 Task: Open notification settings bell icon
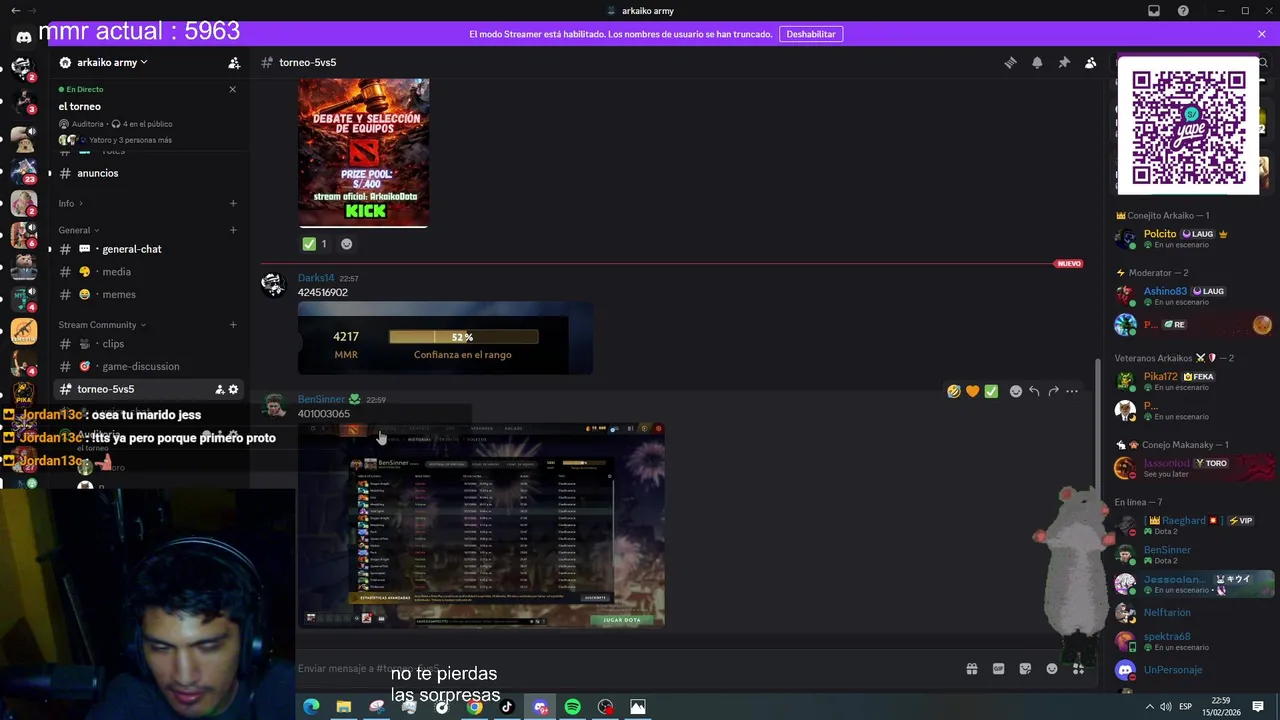[x=1037, y=62]
